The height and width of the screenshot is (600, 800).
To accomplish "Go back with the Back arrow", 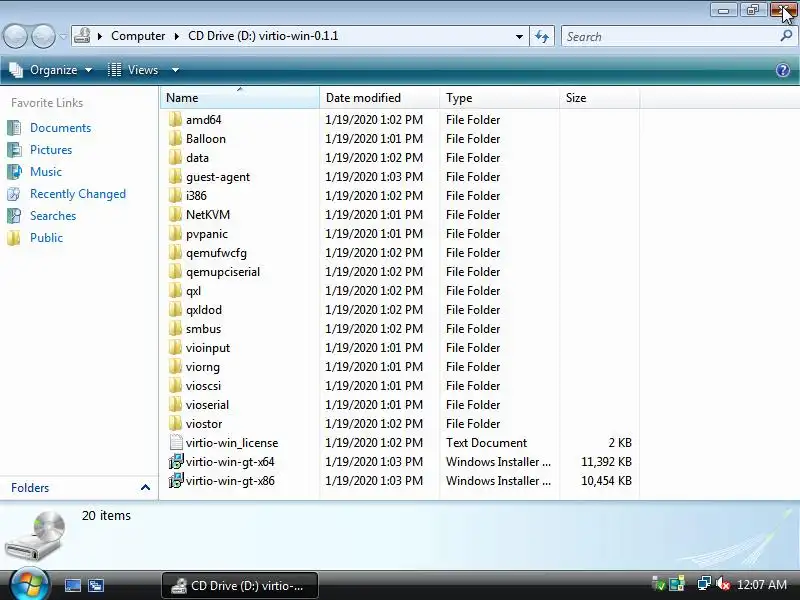I will coord(15,36).
